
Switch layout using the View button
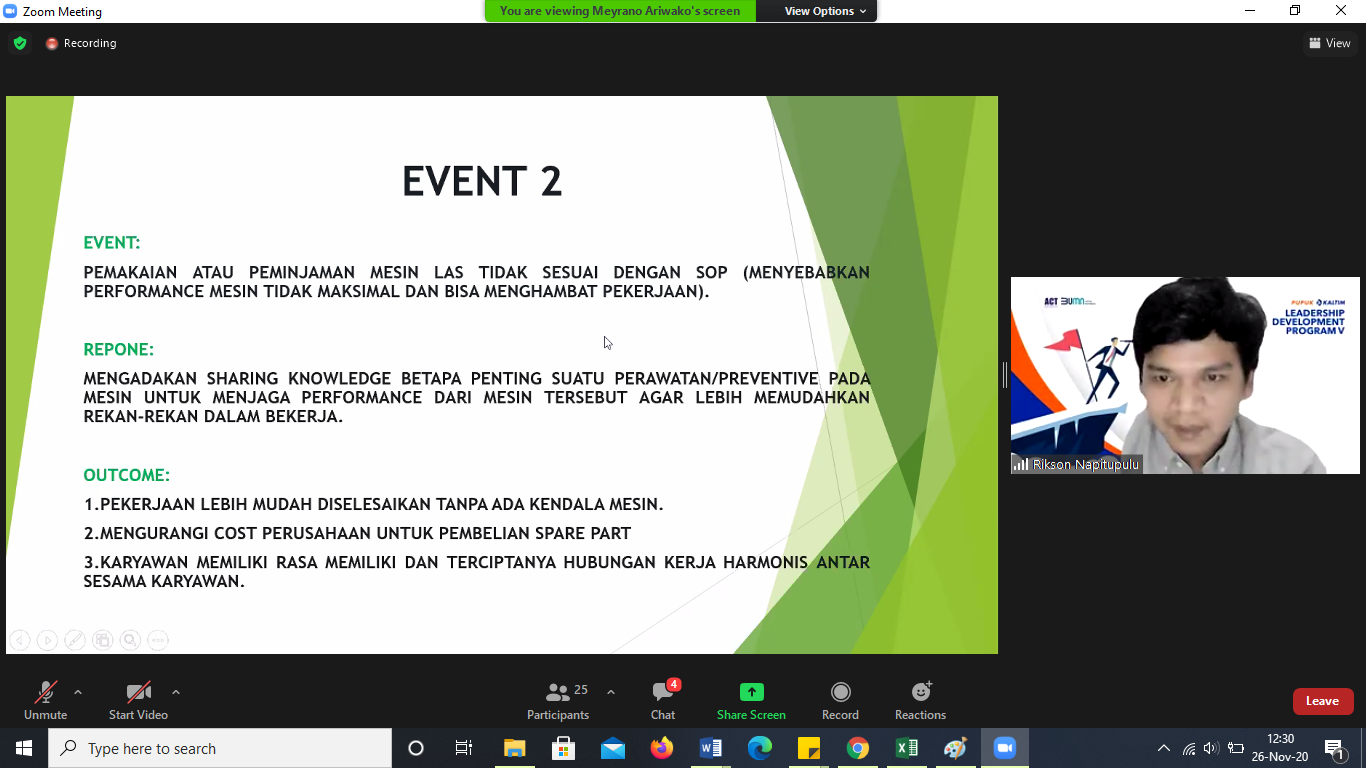point(1329,43)
